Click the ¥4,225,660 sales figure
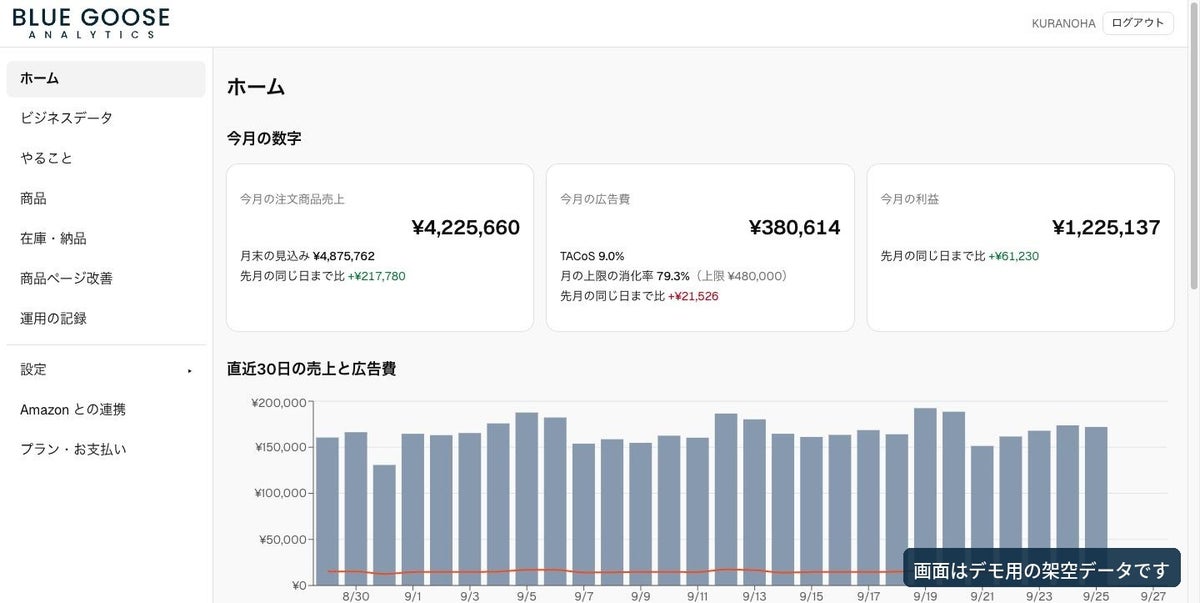The height and width of the screenshot is (603, 1200). coord(466,227)
